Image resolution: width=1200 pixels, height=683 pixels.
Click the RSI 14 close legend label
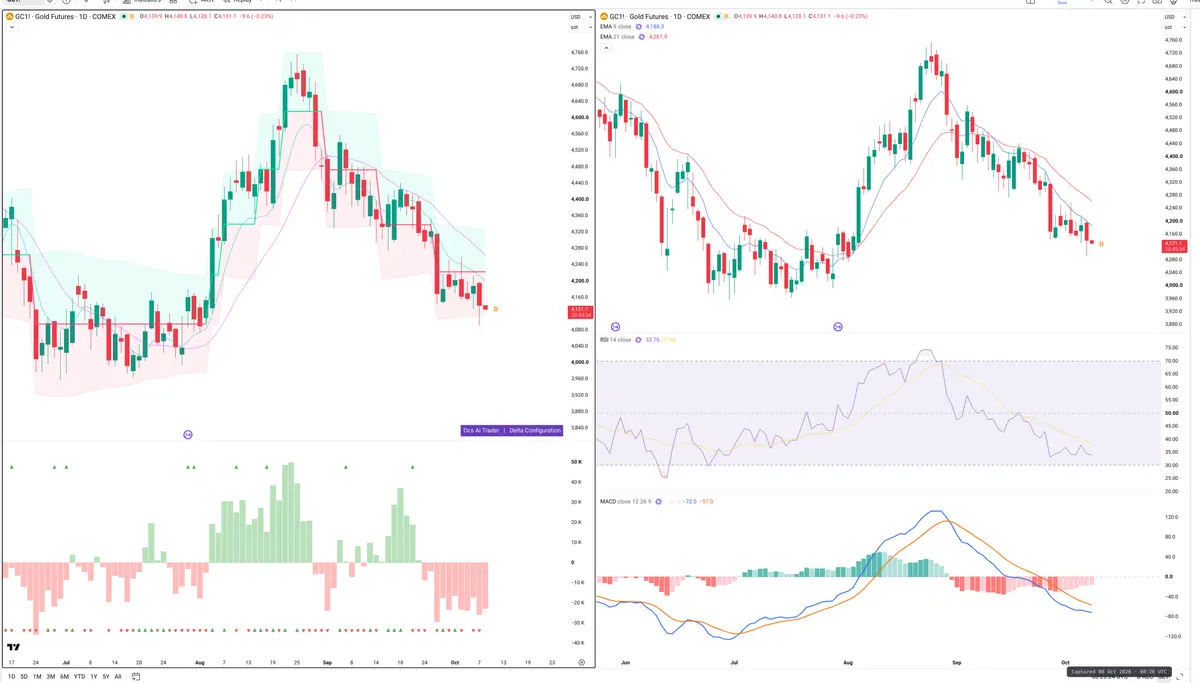(x=616, y=340)
